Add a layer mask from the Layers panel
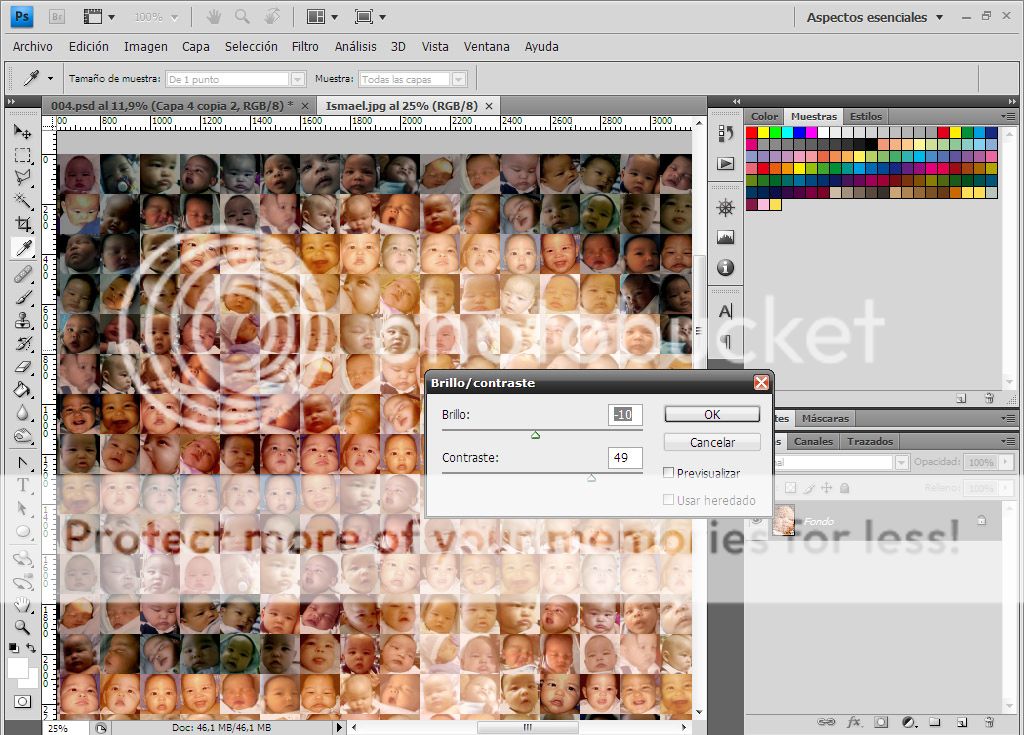 pos(881,722)
